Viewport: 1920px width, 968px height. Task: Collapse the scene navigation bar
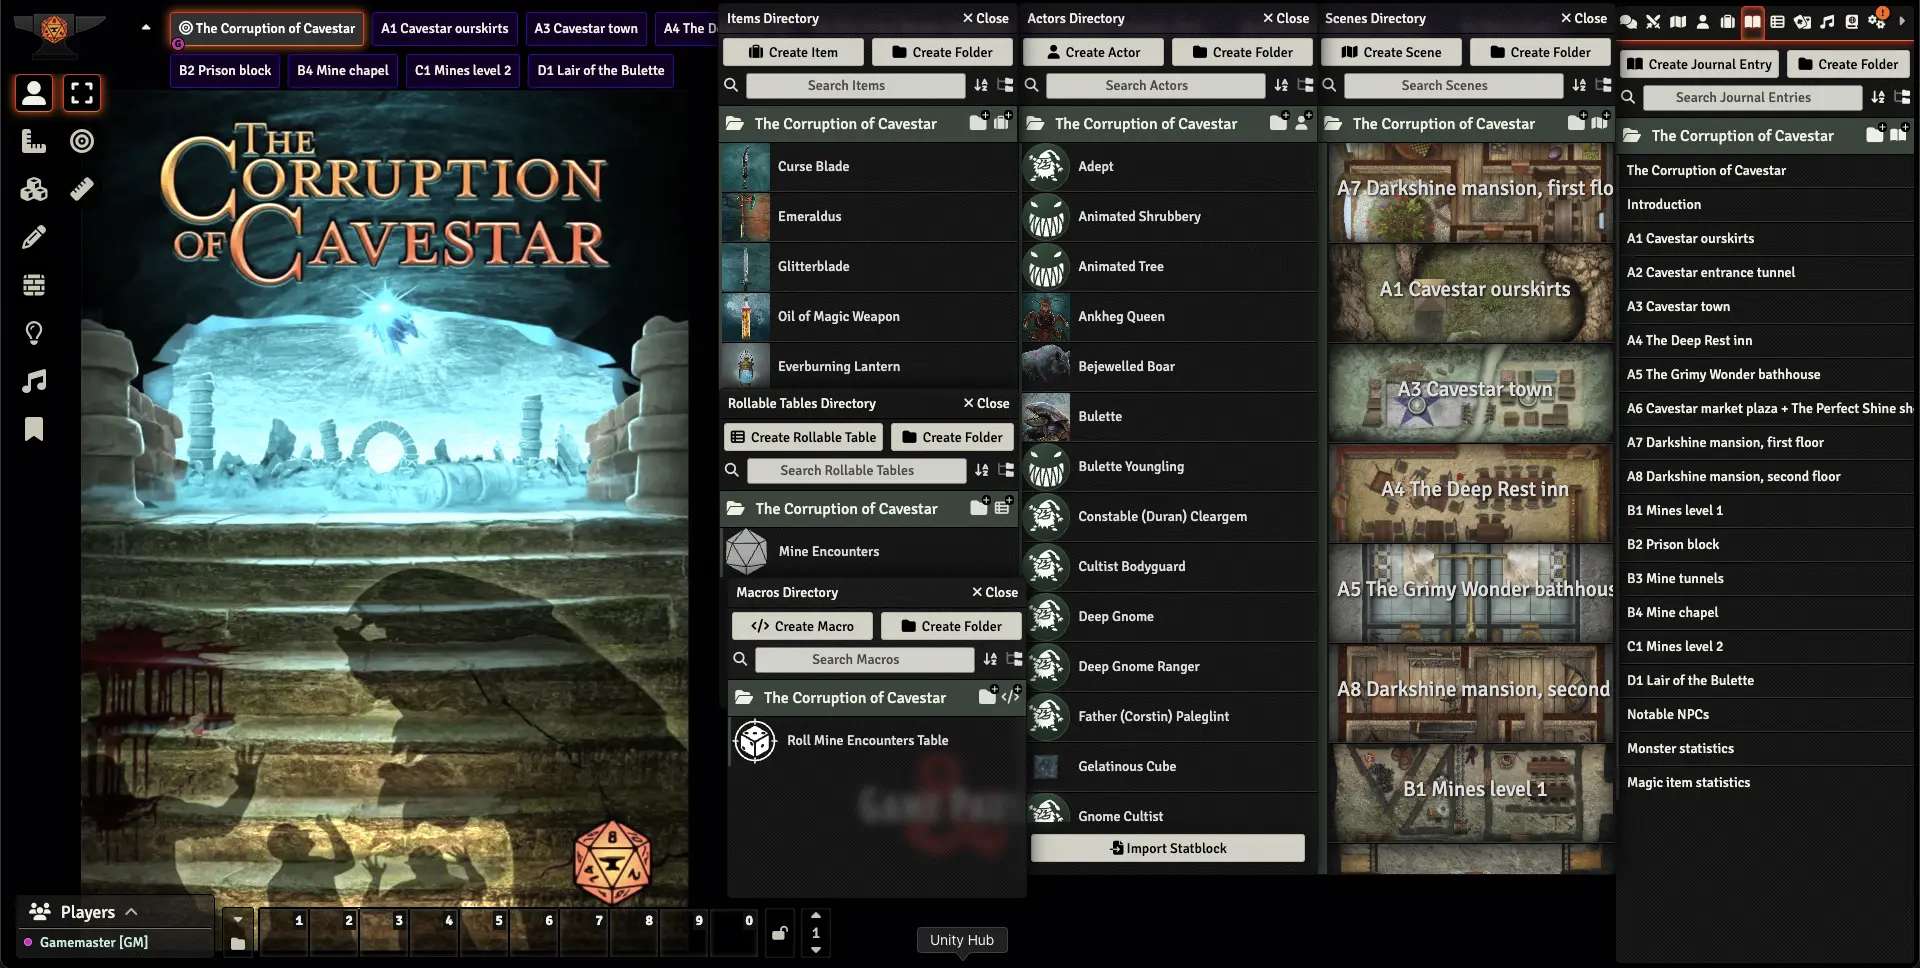pyautogui.click(x=146, y=28)
